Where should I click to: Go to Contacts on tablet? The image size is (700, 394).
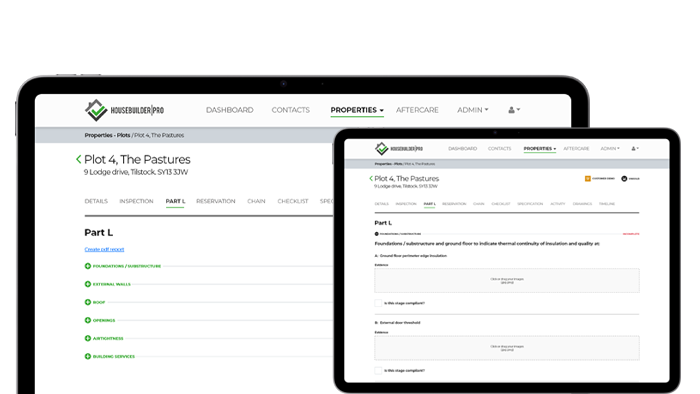[499, 149]
